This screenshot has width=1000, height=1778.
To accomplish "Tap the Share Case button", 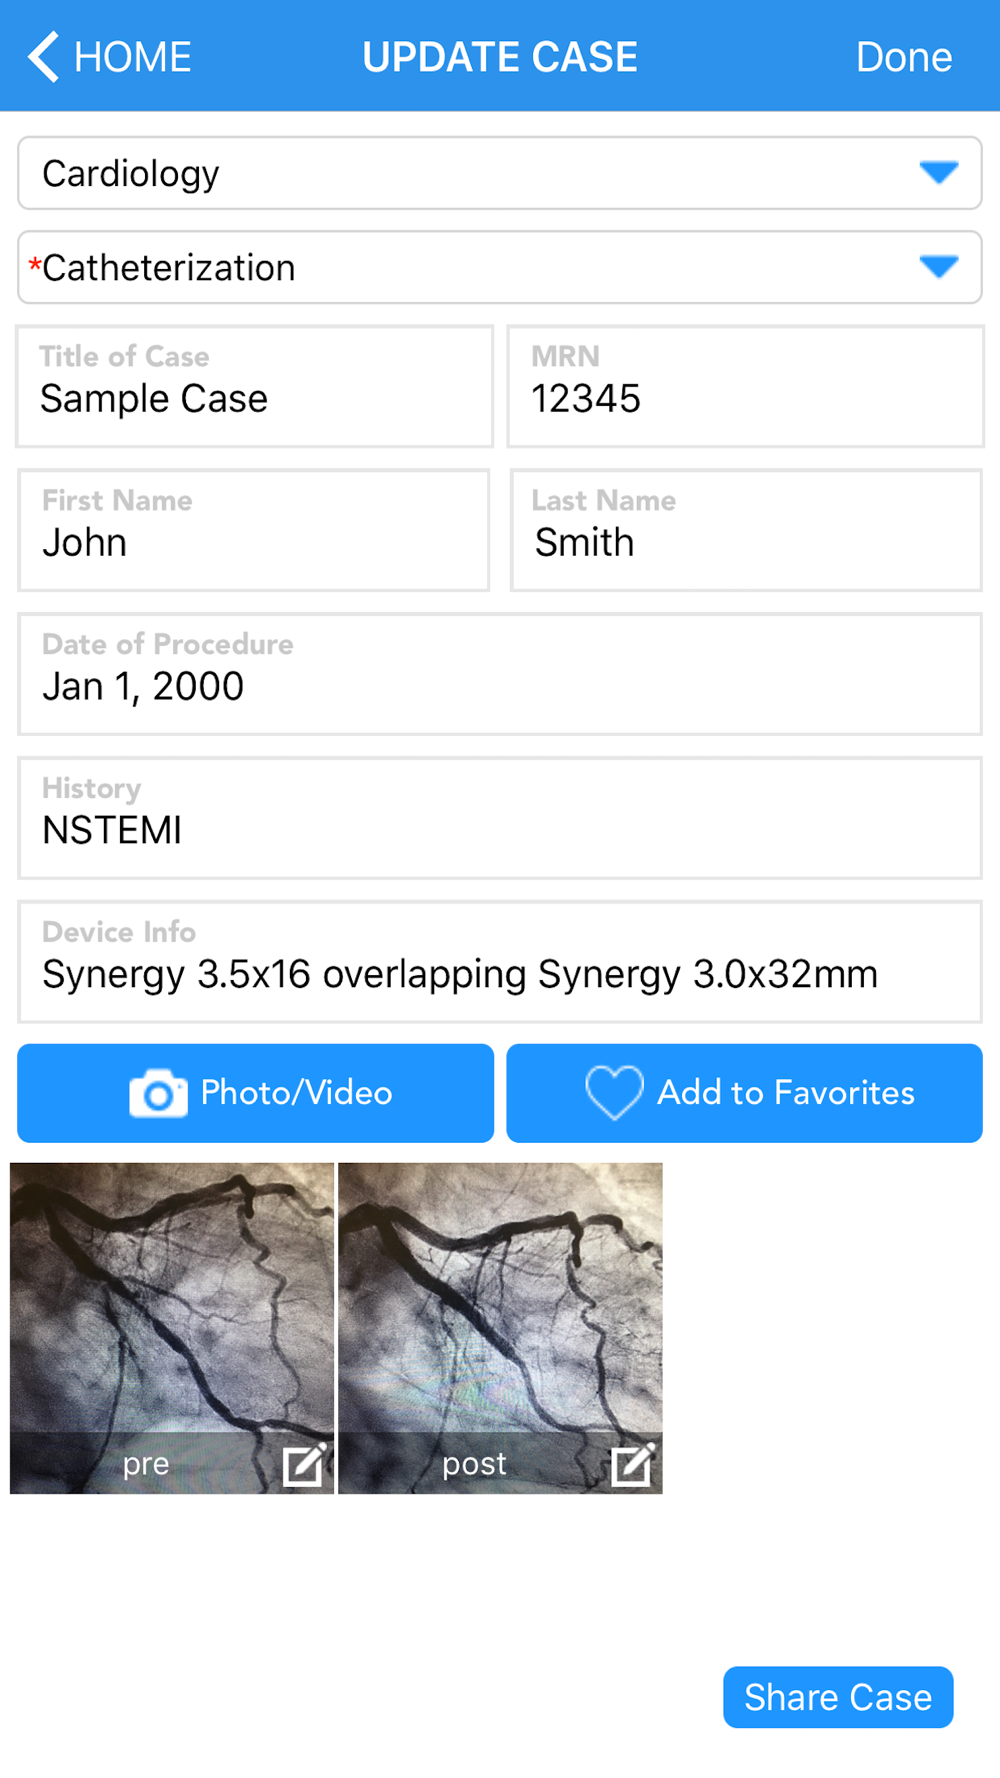I will point(838,1697).
